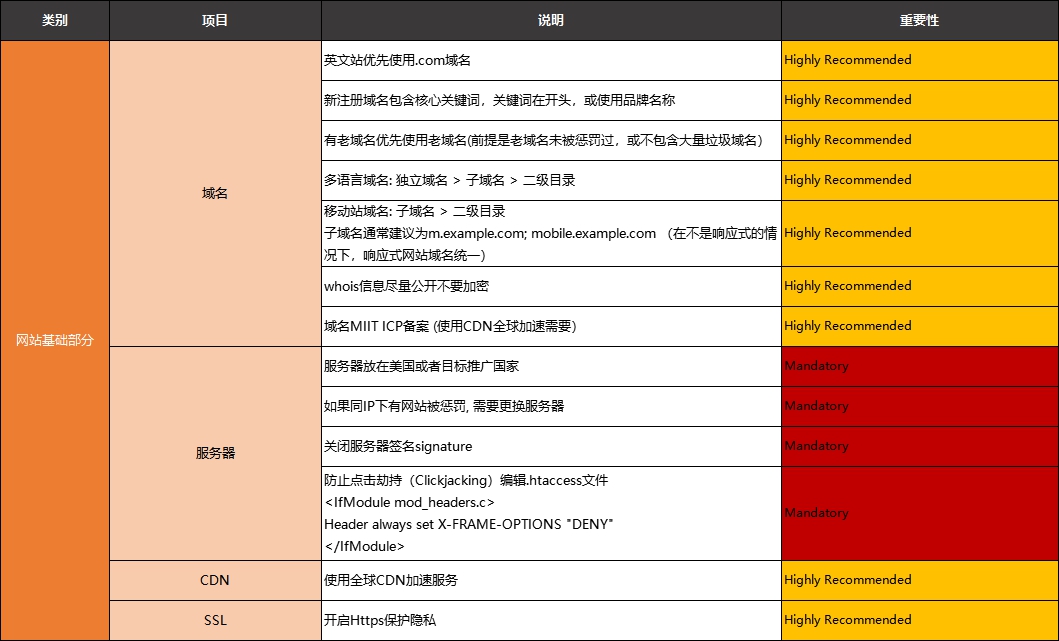Click the SSL cell in 项目 column
The width and height of the screenshot is (1059, 641).
(215, 620)
